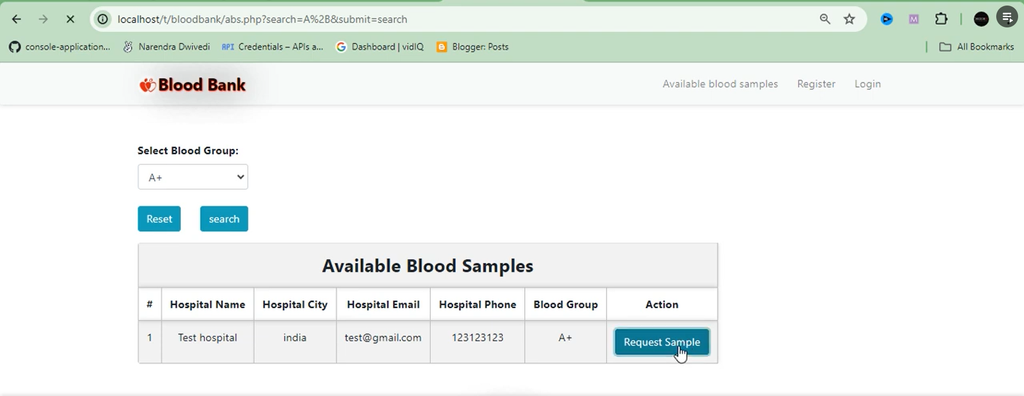Open the Extensions puzzle icon
1024x396 pixels.
pos(941,19)
